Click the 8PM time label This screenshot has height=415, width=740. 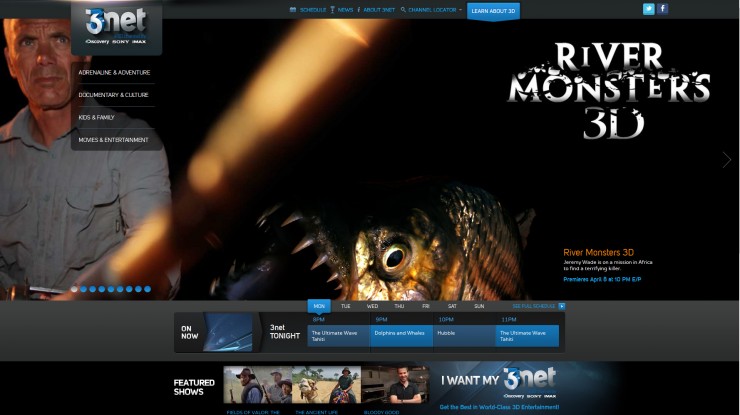[x=319, y=320]
